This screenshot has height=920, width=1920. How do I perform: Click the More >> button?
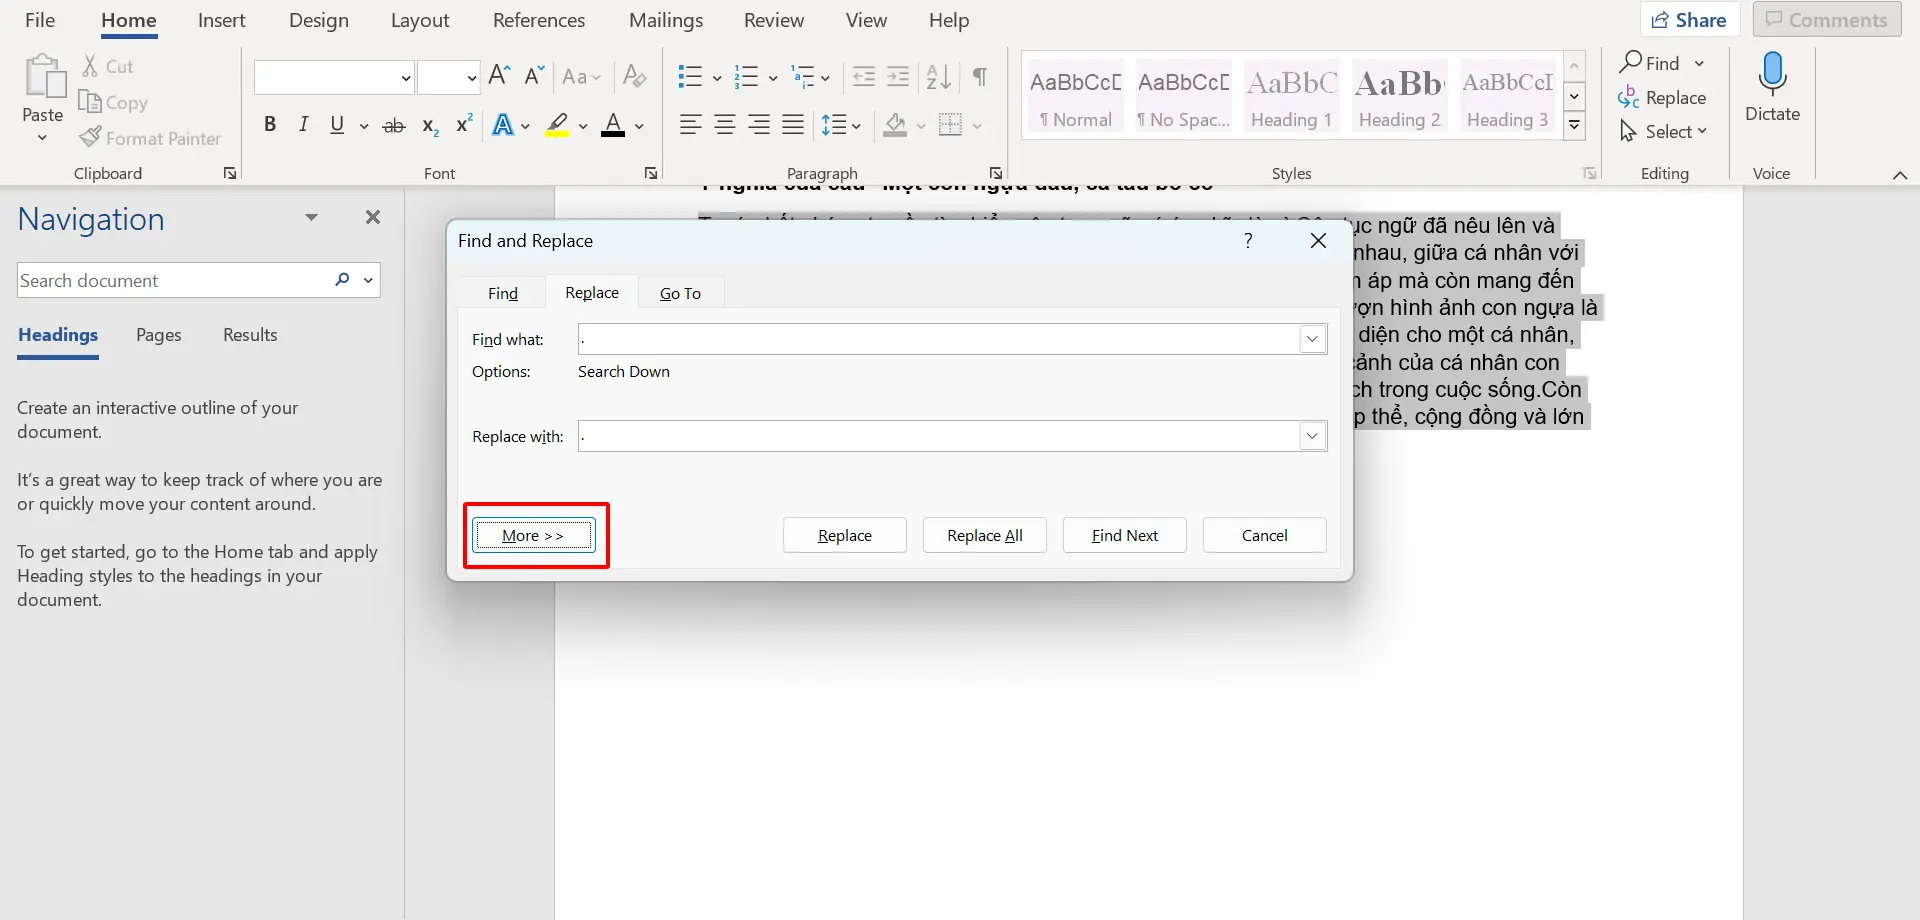coord(533,535)
